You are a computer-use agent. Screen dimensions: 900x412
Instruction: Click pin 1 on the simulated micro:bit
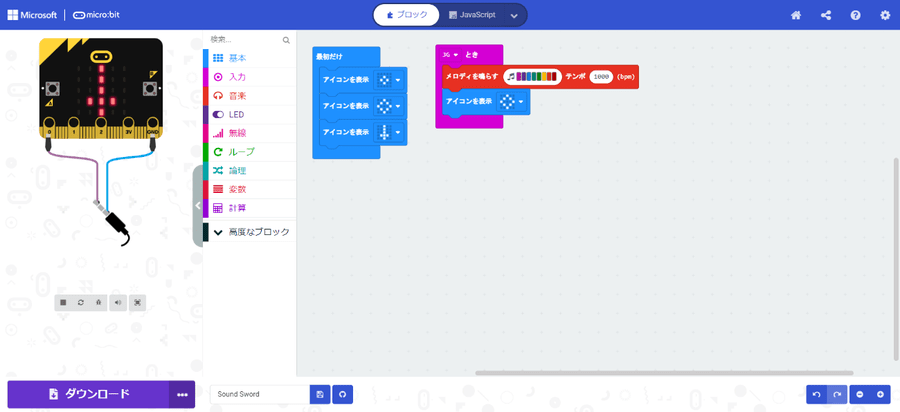[x=75, y=125]
